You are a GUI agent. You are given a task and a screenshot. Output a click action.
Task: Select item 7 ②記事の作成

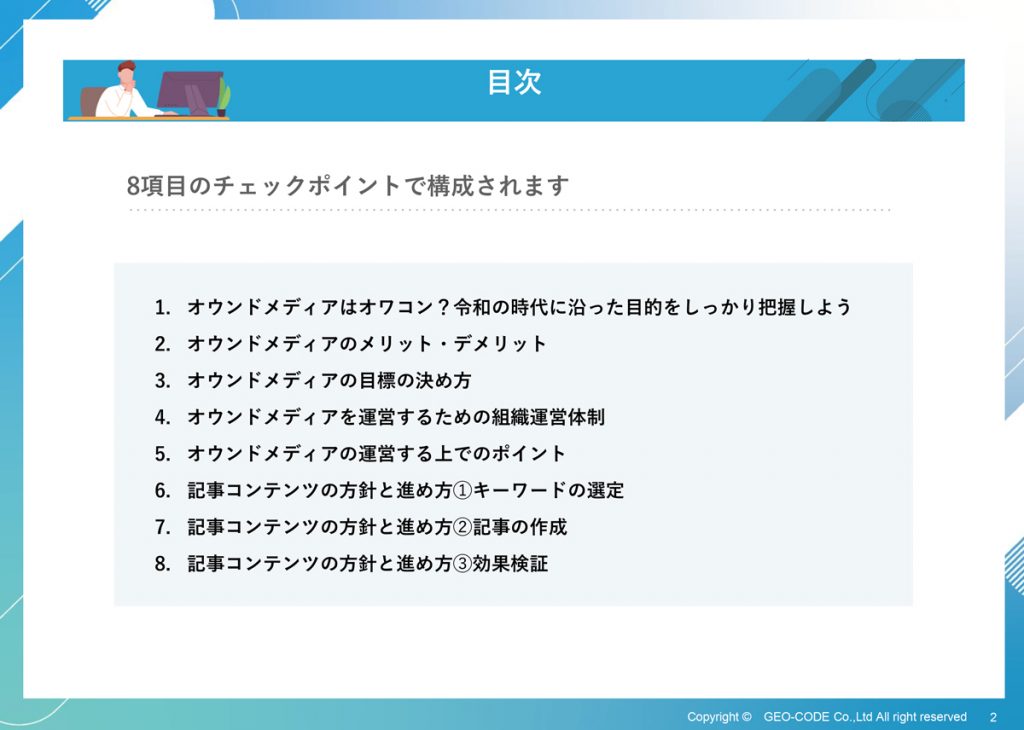(360, 526)
